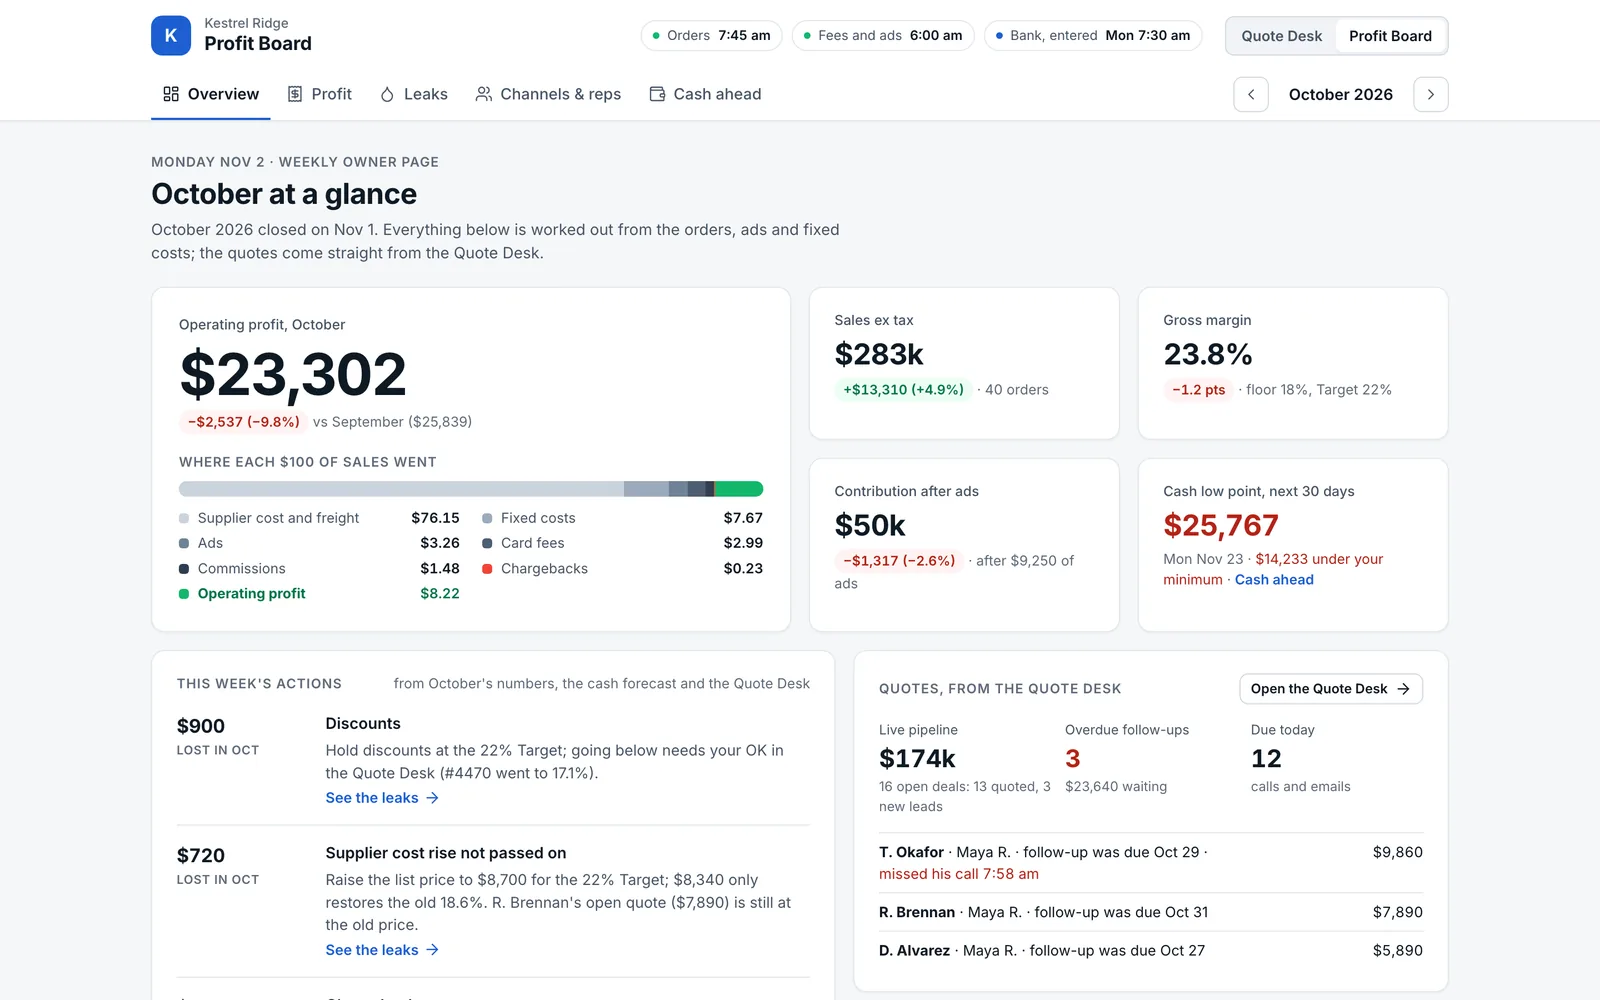Image resolution: width=1600 pixels, height=1000 pixels.
Task: Open the Profit tab
Action: pos(320,94)
